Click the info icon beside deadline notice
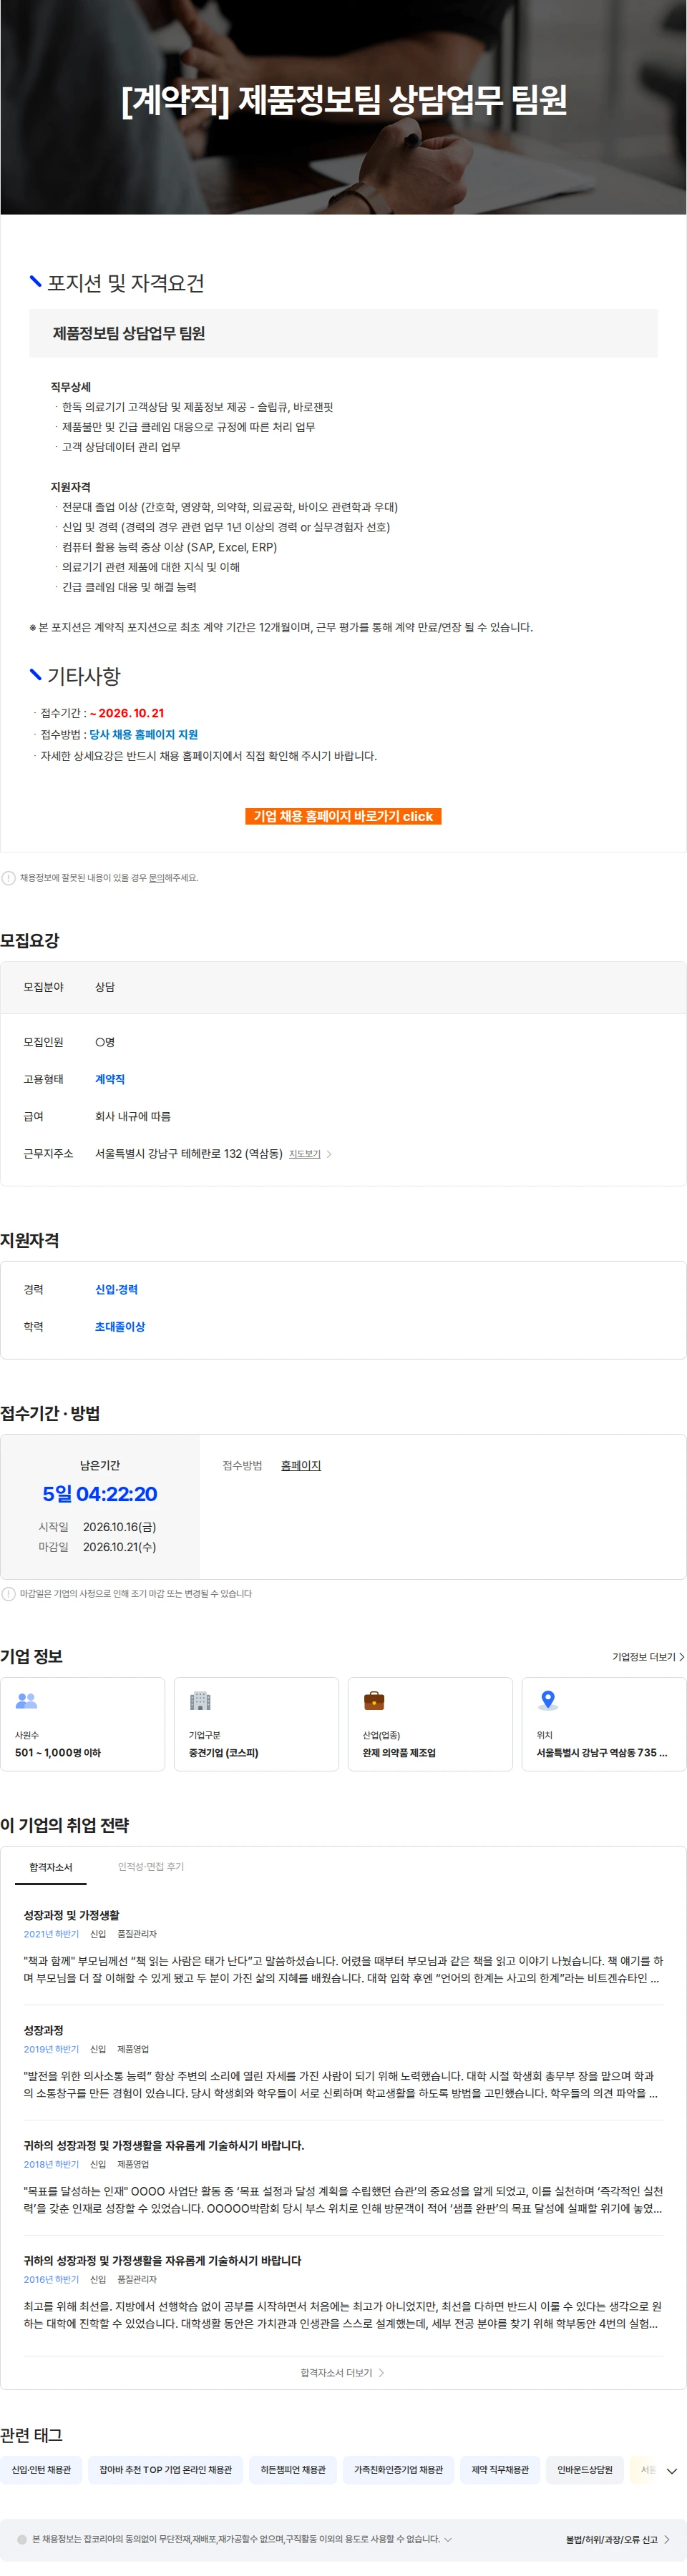687x2576 pixels. pyautogui.click(x=9, y=1594)
